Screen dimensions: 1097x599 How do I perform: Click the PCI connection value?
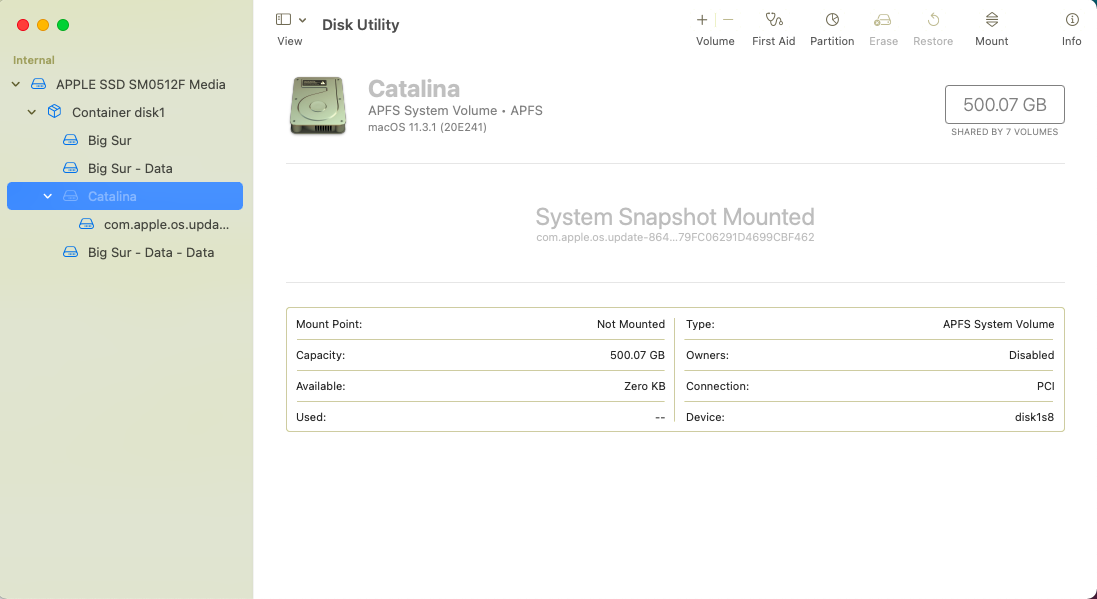point(1045,386)
